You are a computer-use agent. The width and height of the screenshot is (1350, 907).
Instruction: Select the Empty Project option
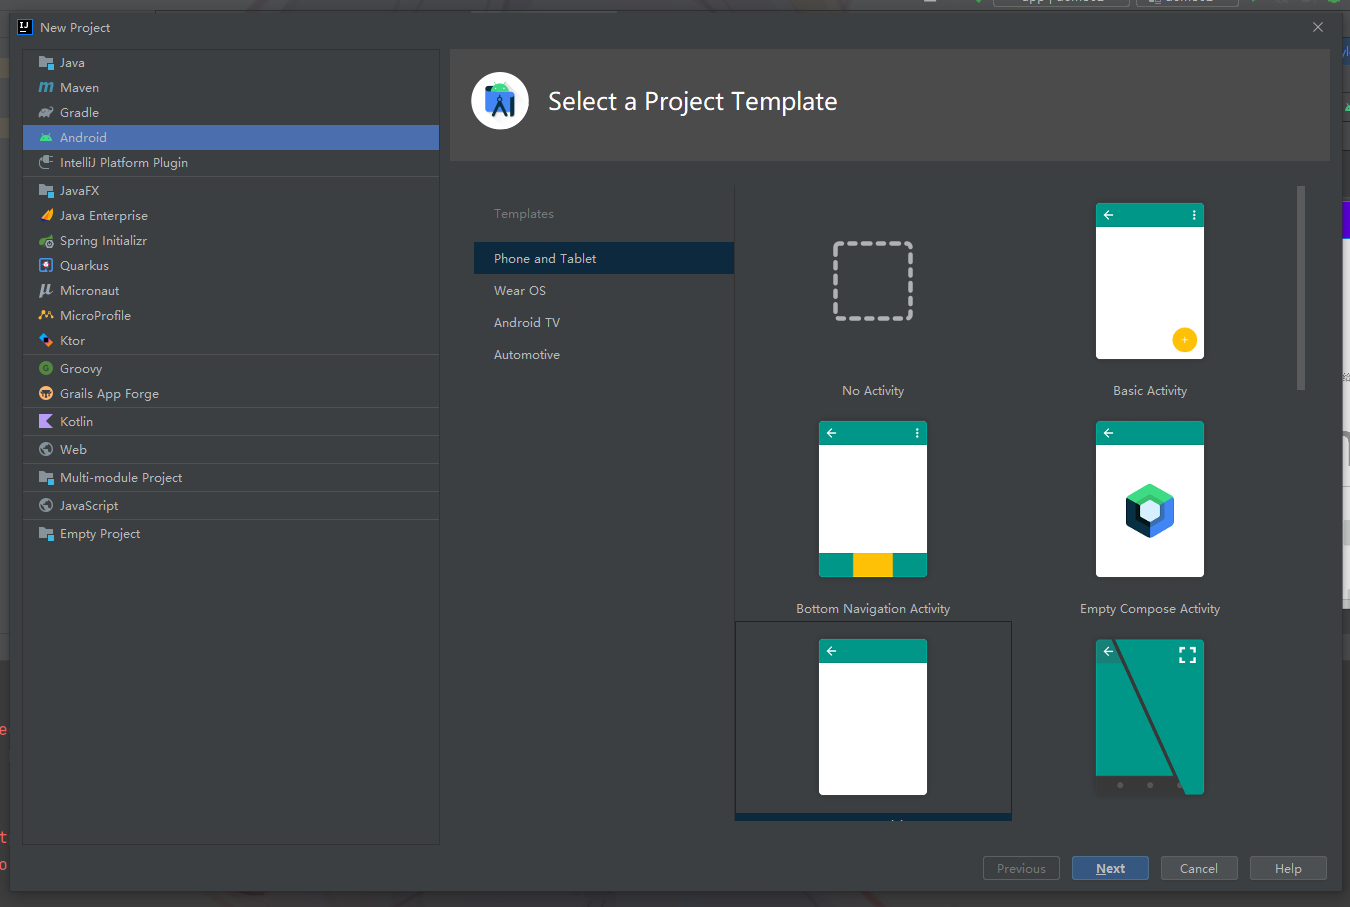(231, 534)
